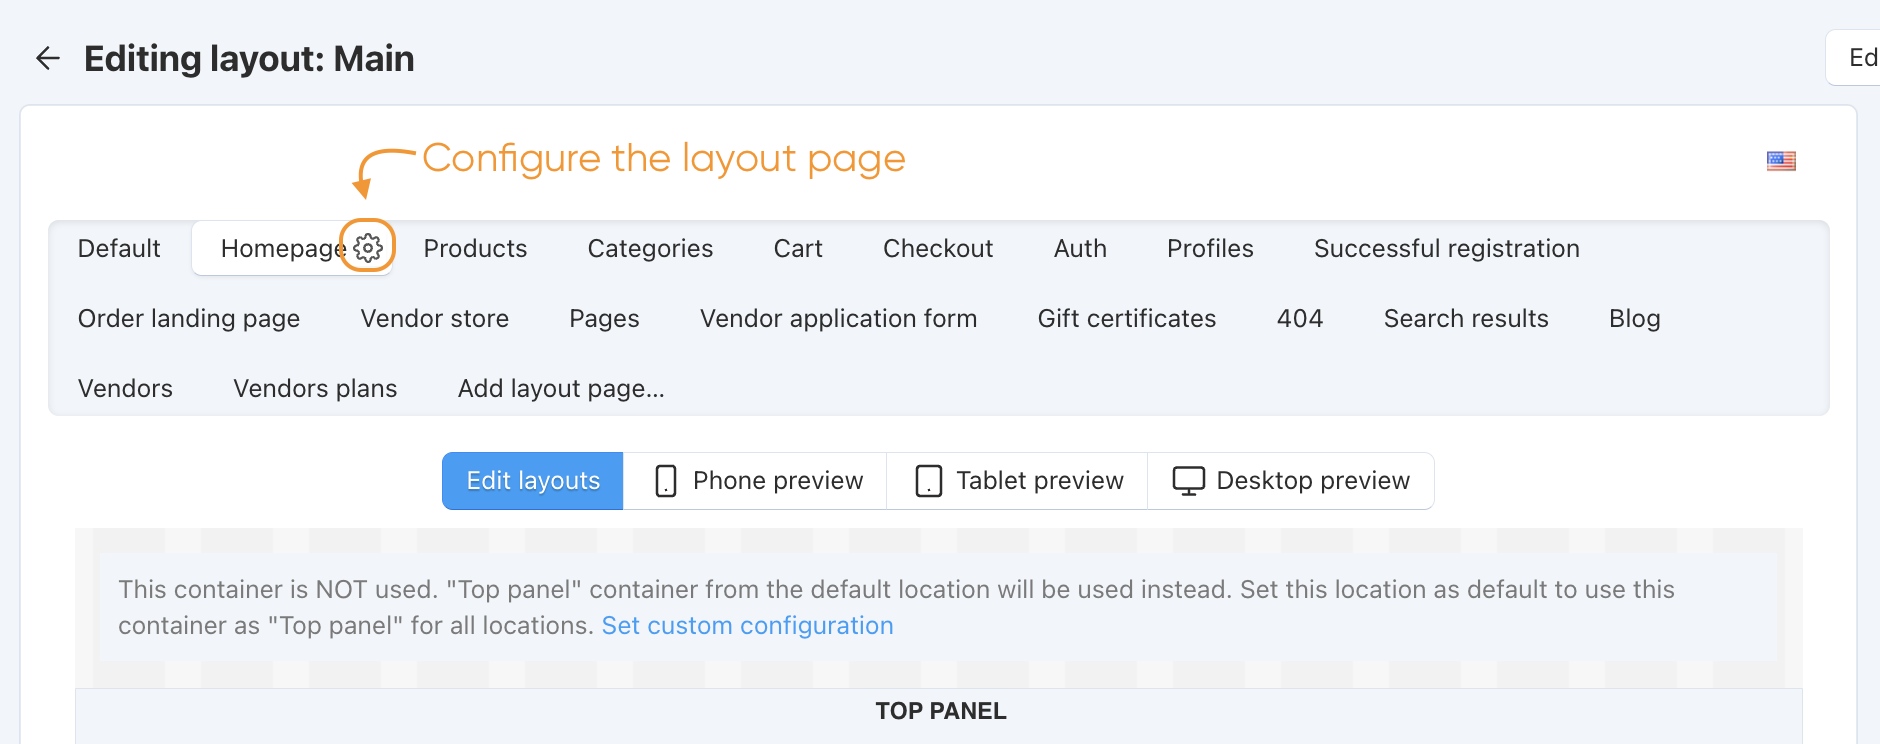Go back using the left arrow
1880x744 pixels.
click(48, 58)
